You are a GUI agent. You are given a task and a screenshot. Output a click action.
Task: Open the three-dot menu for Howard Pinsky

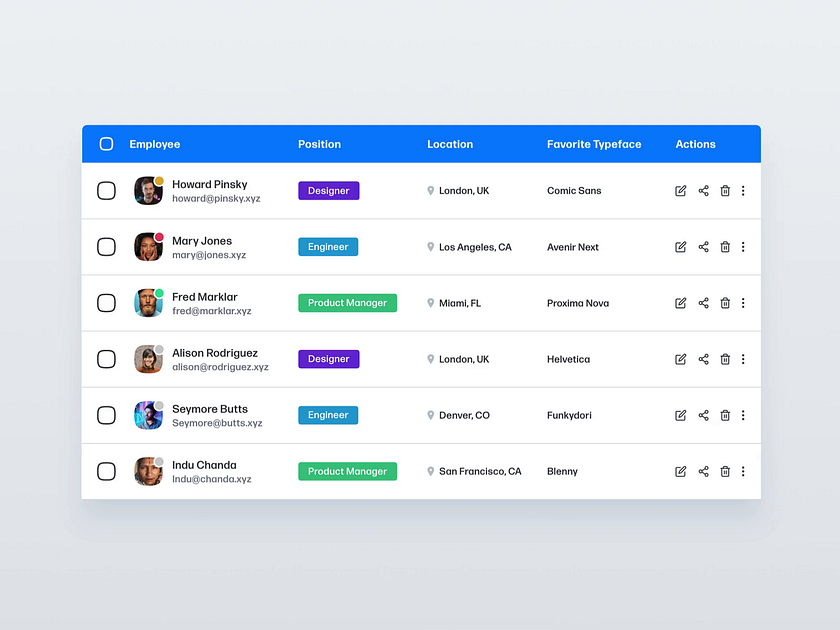(x=743, y=190)
